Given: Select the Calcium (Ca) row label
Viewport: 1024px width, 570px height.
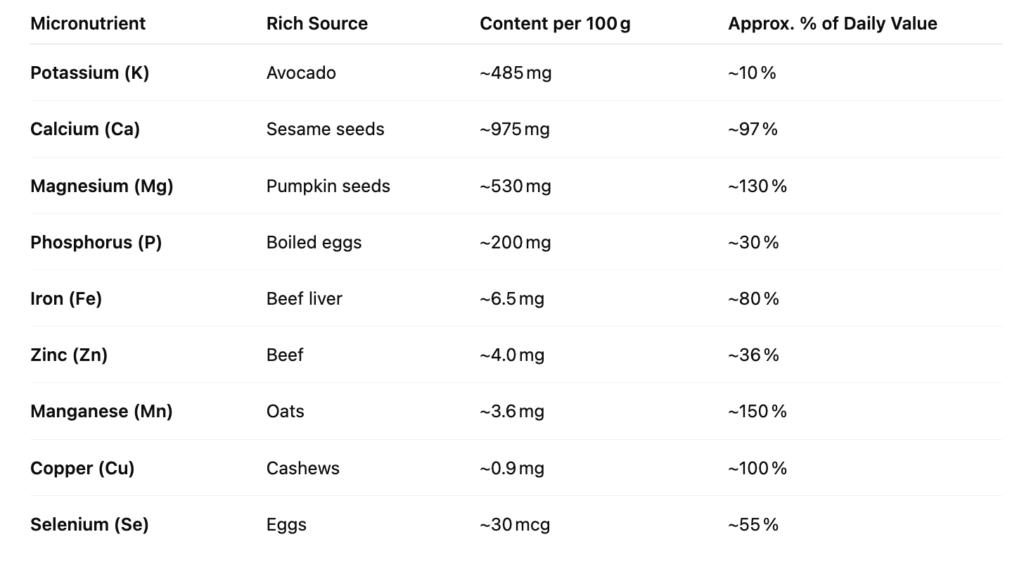Looking at the screenshot, I should [85, 129].
